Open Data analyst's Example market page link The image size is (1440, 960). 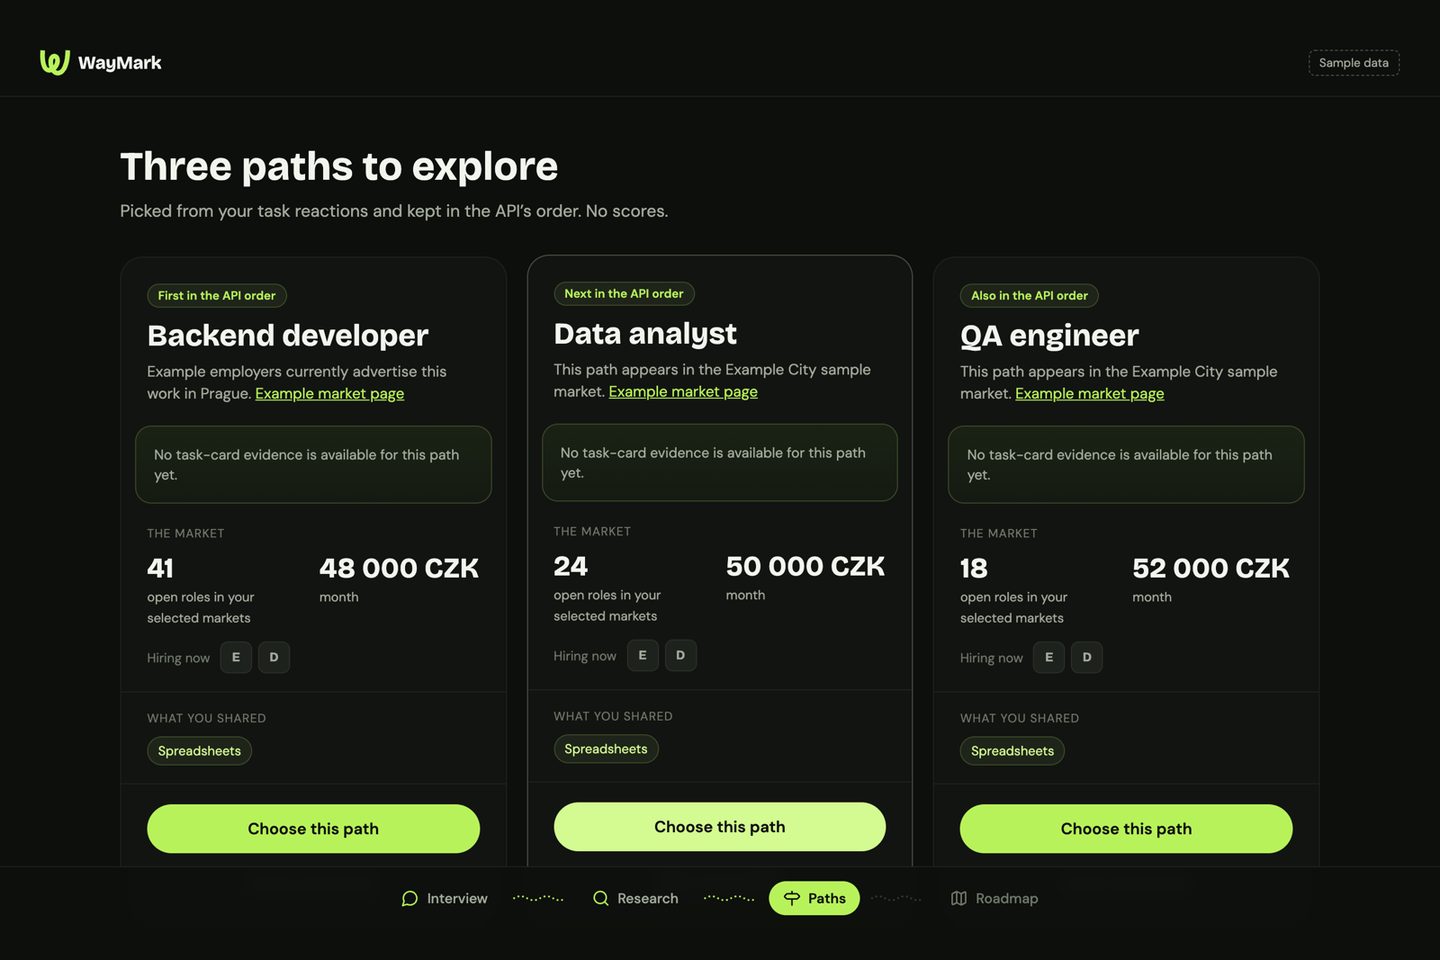[x=683, y=391]
